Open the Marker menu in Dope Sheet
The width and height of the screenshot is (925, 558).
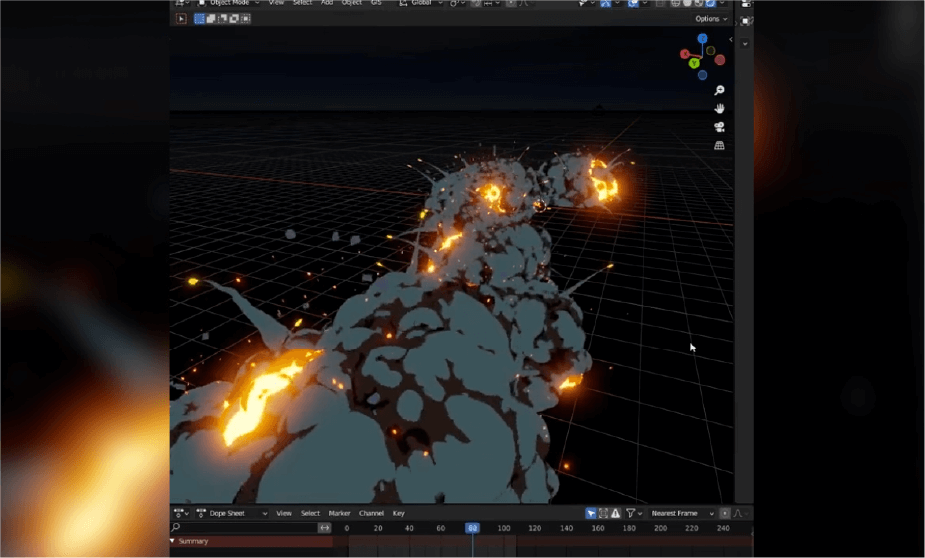click(339, 513)
